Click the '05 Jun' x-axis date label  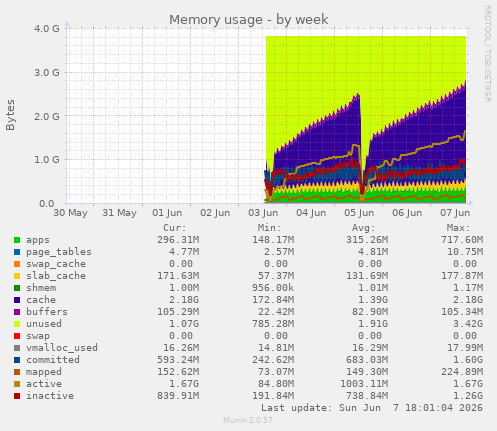(359, 213)
